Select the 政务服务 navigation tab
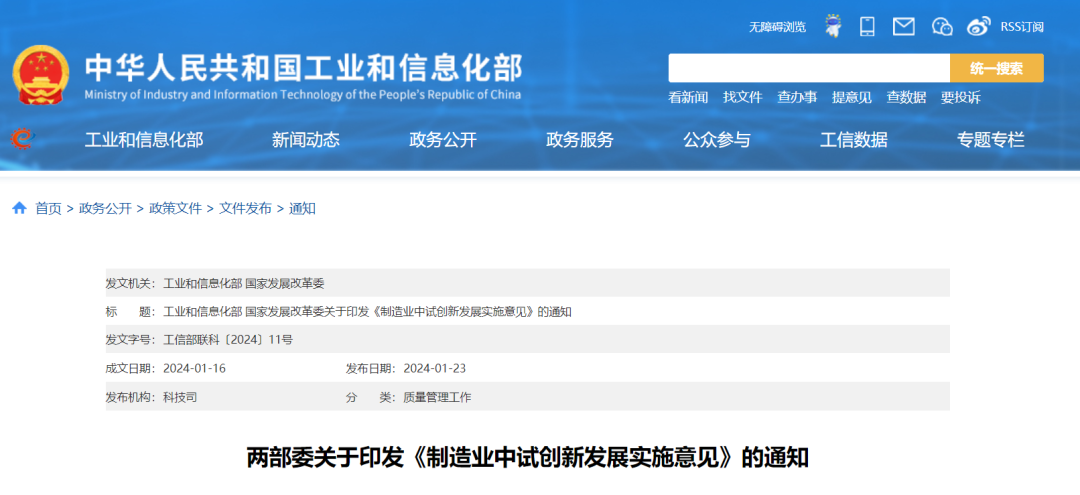The image size is (1080, 495). 579,140
